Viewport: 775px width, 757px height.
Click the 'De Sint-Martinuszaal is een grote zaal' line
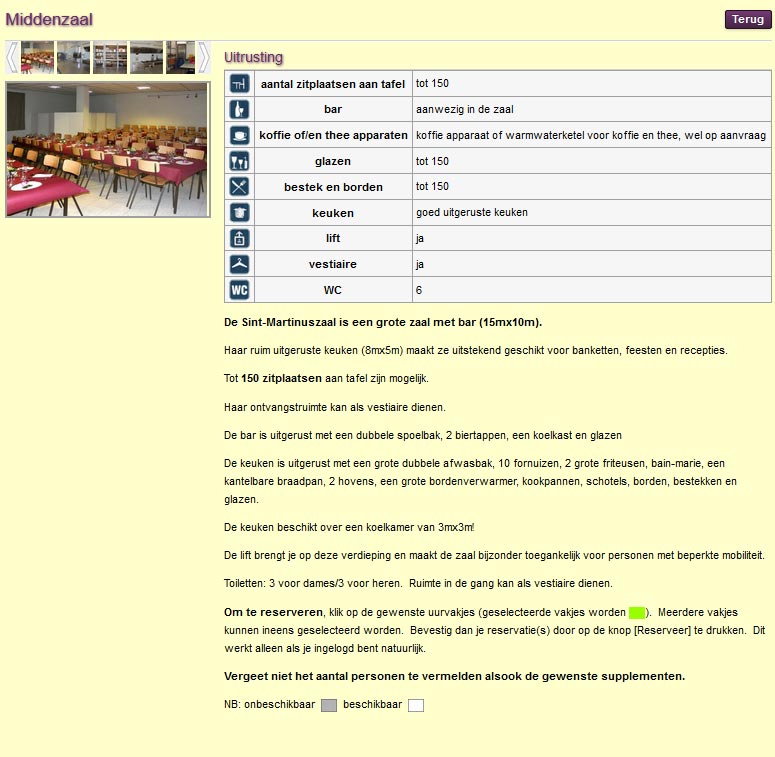click(x=383, y=322)
